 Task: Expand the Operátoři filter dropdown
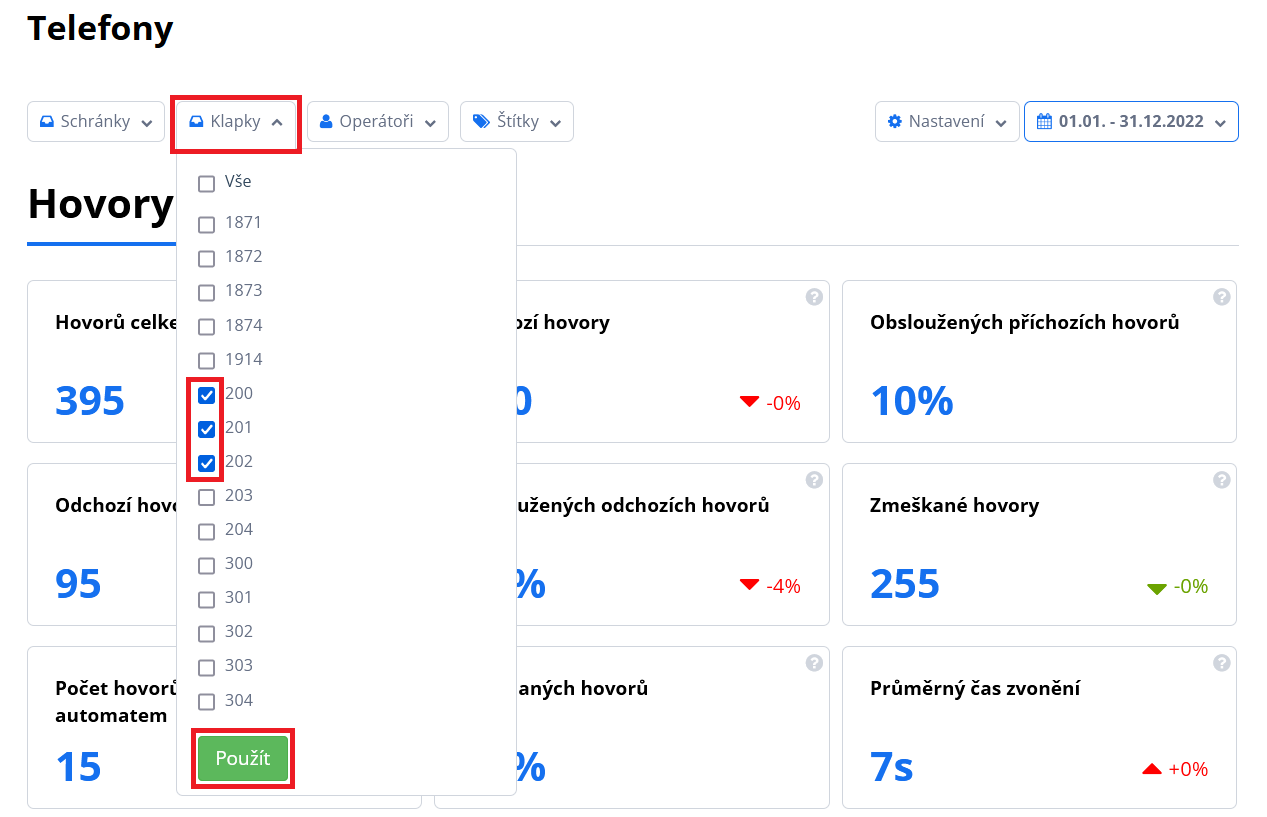coord(378,122)
